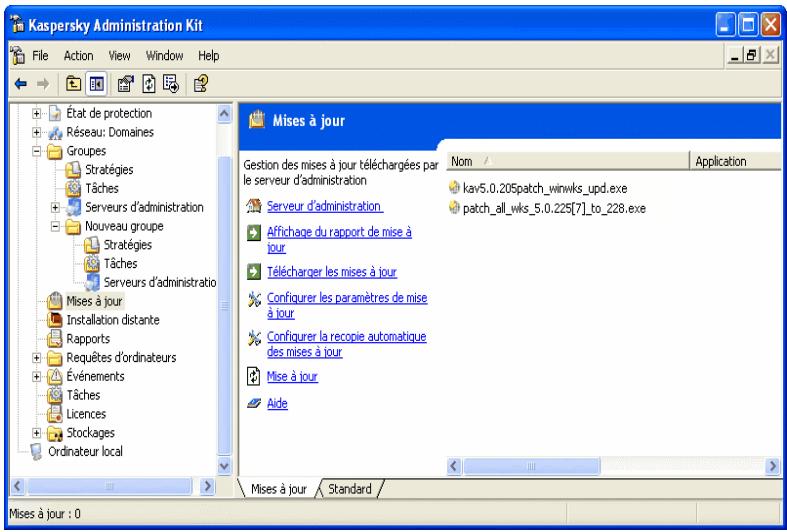Expand Serveurs d'administration under Groupes
Image resolution: width=787 pixels, height=532 pixels.
(55, 207)
